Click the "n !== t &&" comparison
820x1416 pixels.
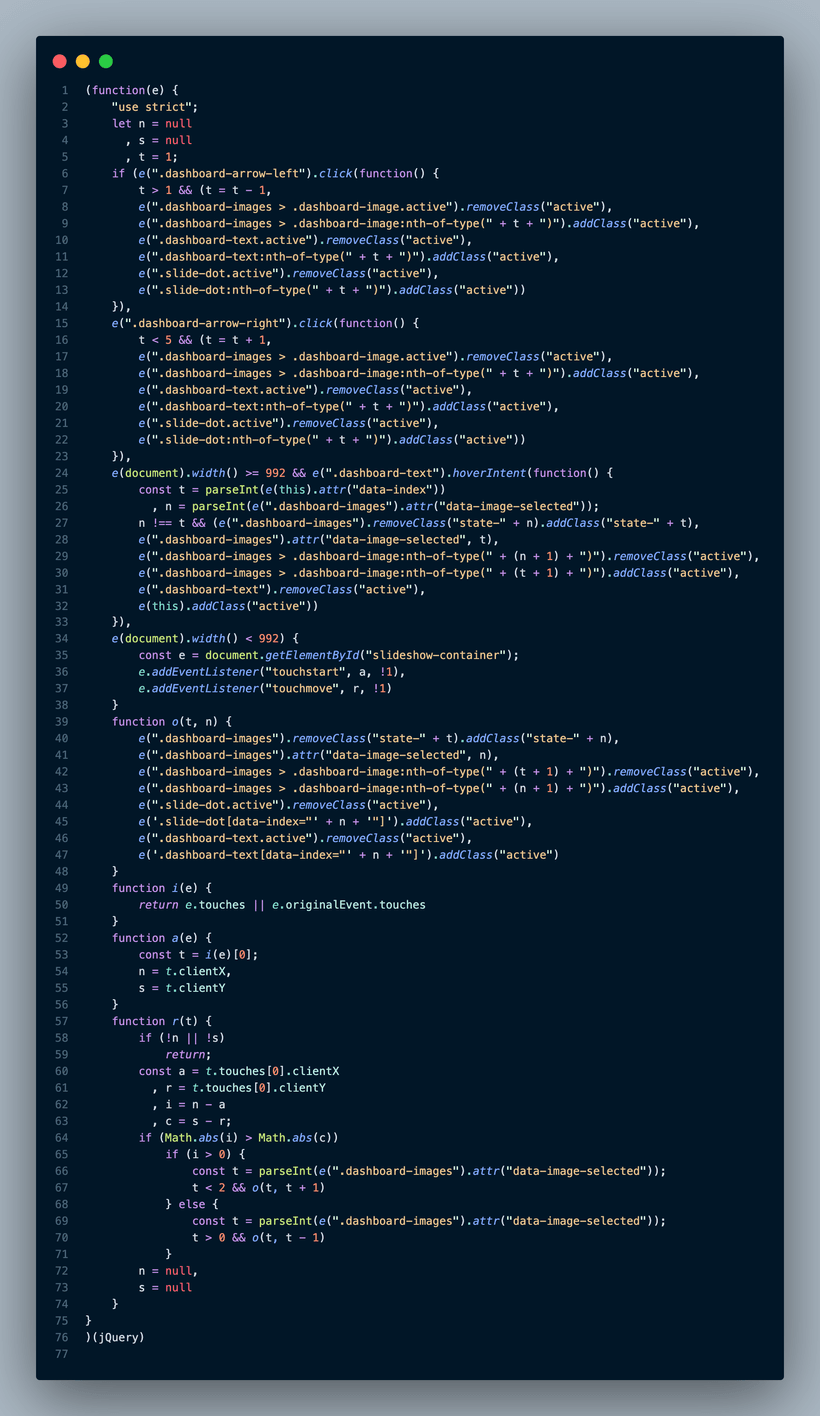click(x=172, y=523)
